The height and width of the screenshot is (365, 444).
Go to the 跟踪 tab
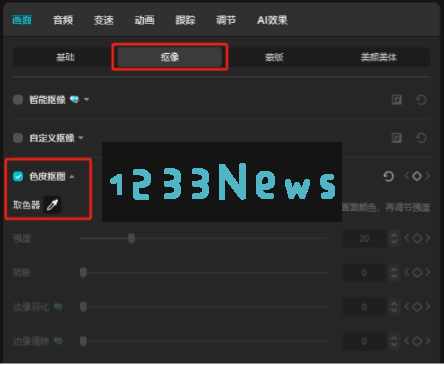coord(185,20)
